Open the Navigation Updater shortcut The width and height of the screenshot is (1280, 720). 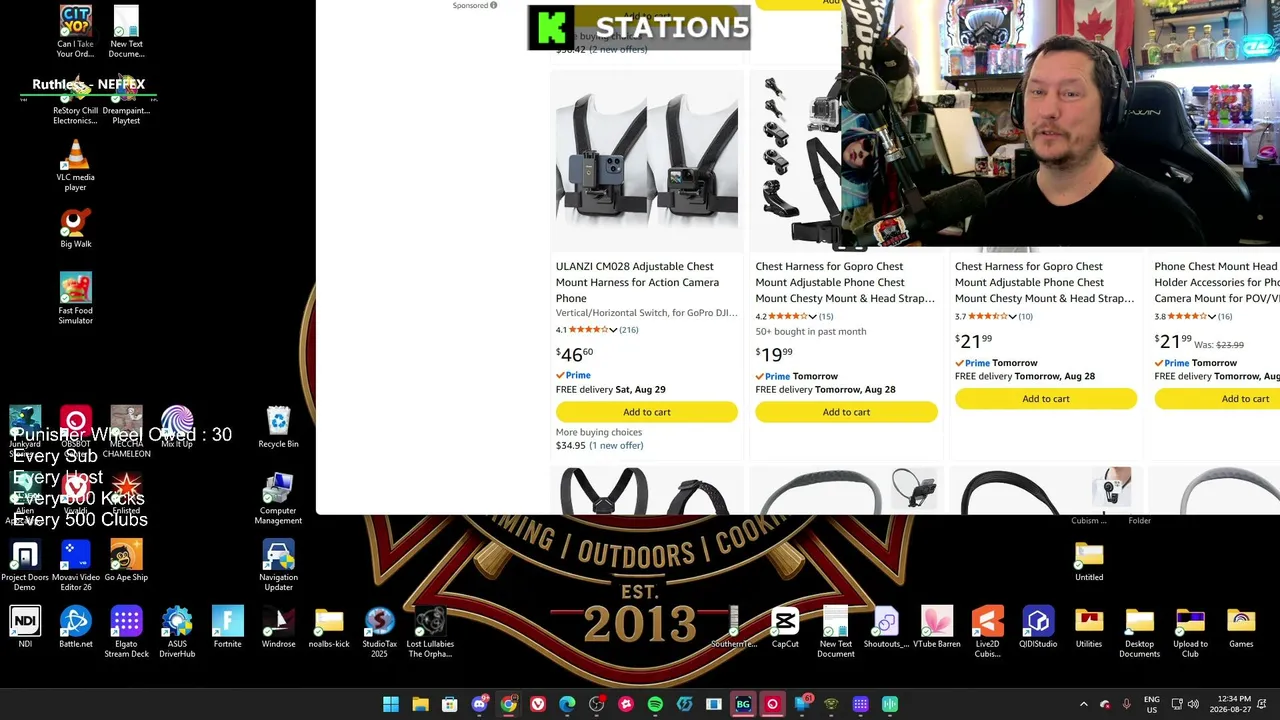pyautogui.click(x=278, y=566)
